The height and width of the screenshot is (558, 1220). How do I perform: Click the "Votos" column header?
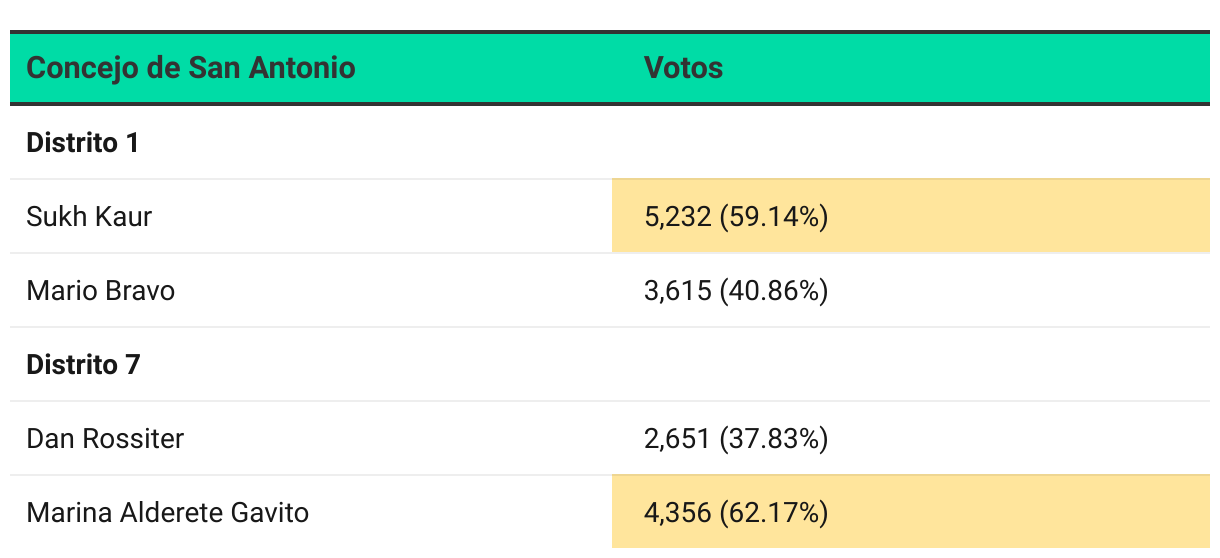tap(683, 68)
